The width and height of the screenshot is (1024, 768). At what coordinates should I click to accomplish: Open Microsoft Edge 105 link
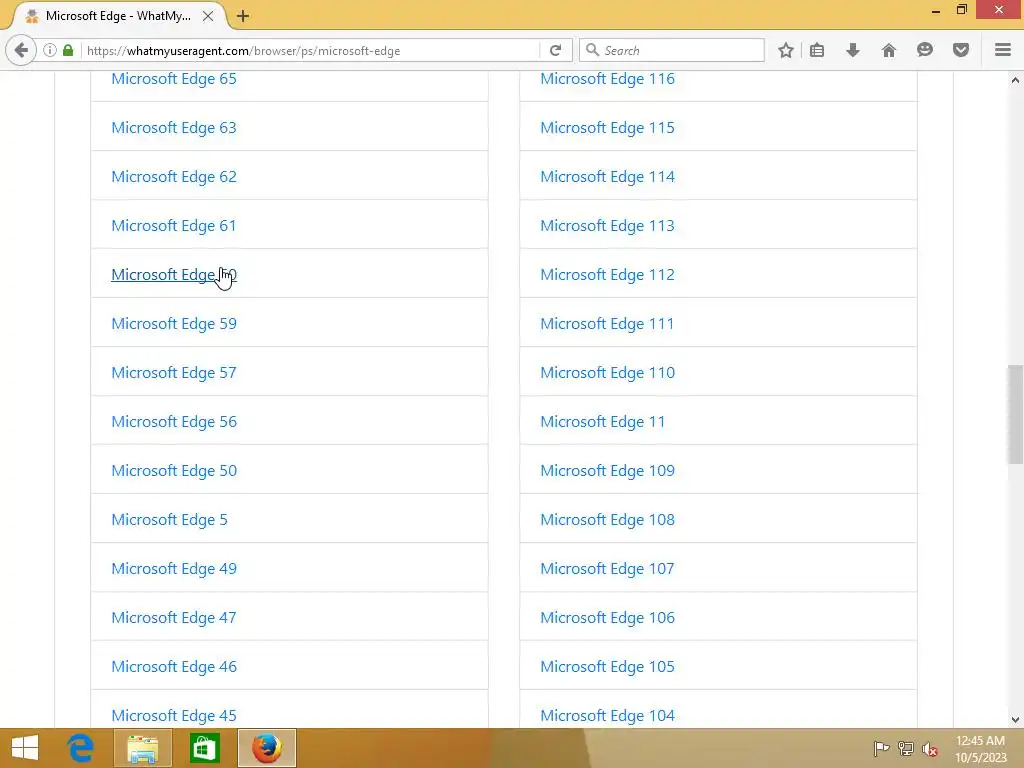607,667
